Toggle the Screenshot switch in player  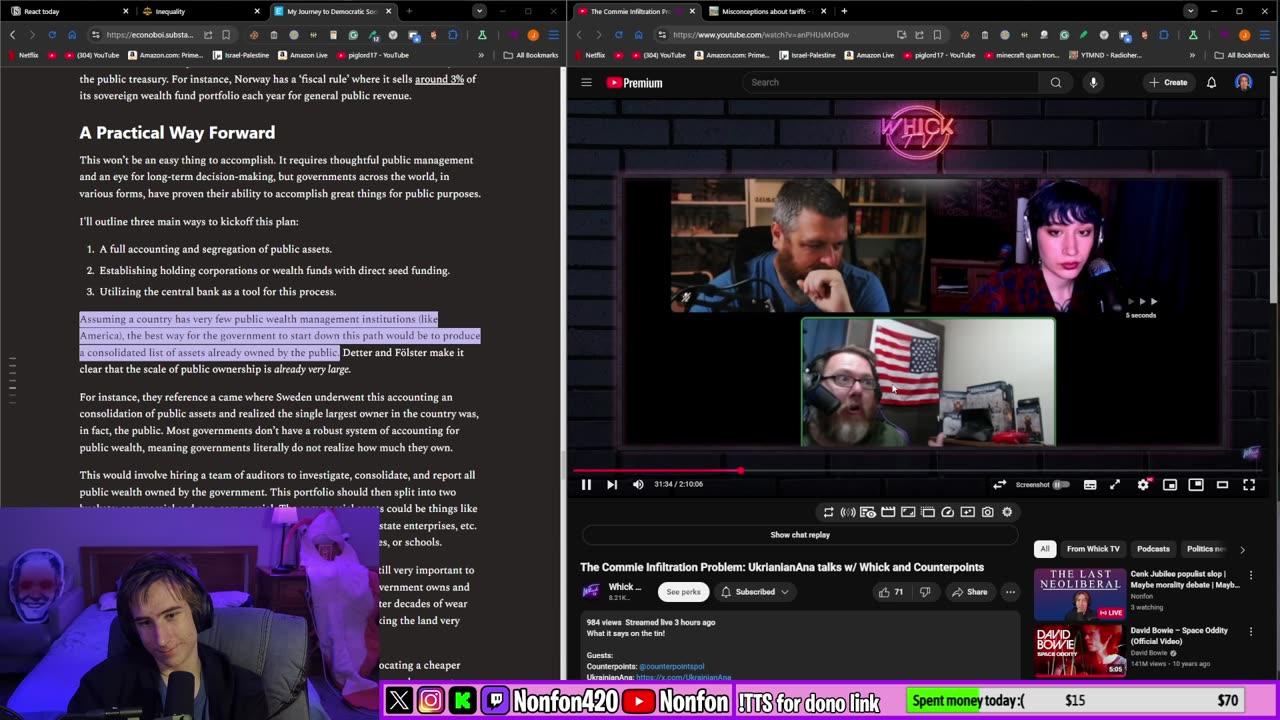click(x=1060, y=484)
